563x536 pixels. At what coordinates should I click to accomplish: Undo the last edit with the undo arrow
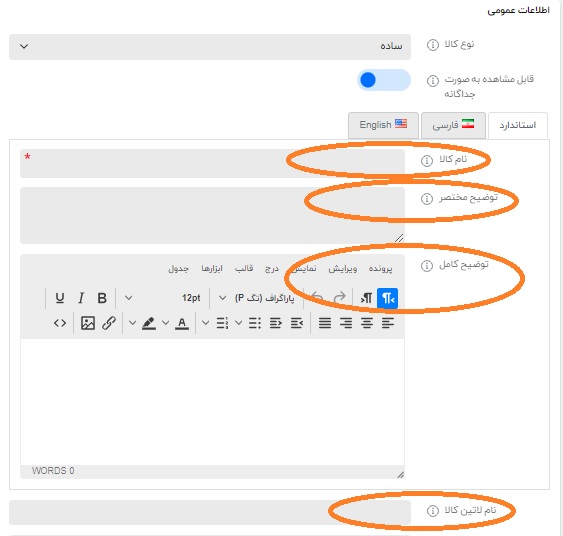pyautogui.click(x=317, y=298)
